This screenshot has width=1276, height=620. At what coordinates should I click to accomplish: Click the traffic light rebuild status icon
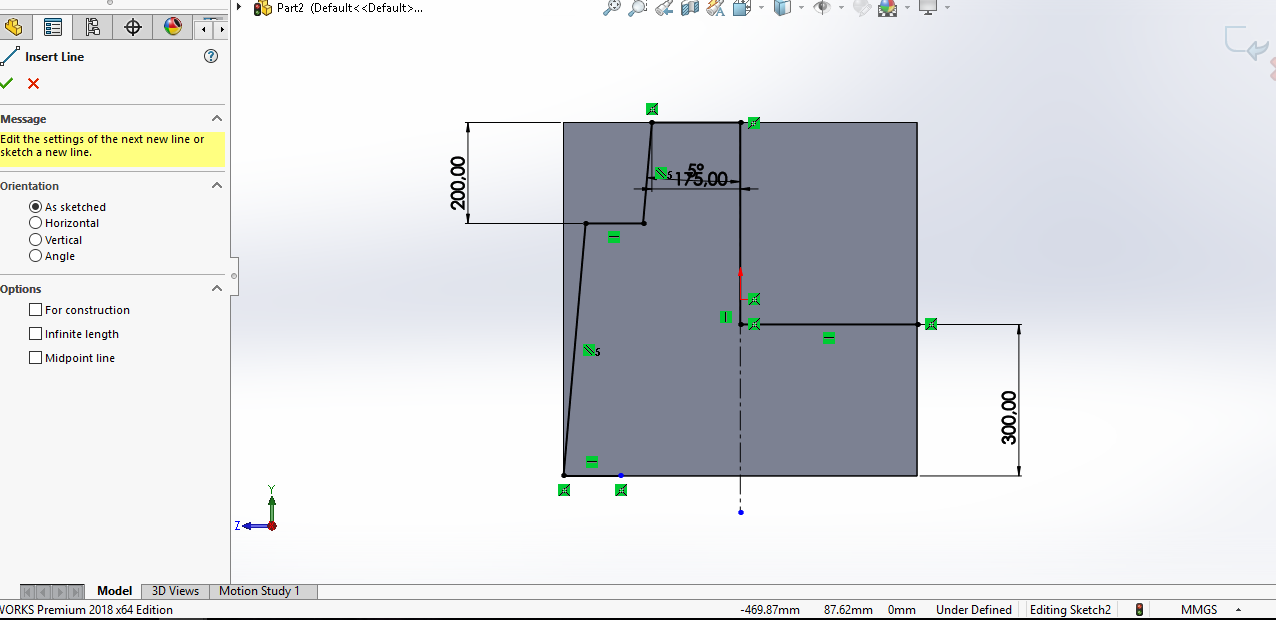pos(1139,610)
